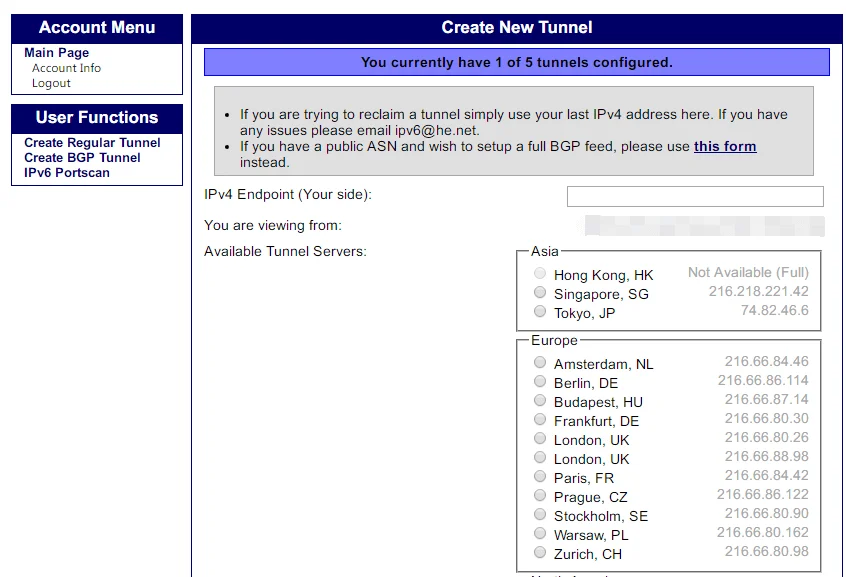Open the IPv6 Portscan function
The width and height of the screenshot is (846, 577).
(x=67, y=173)
